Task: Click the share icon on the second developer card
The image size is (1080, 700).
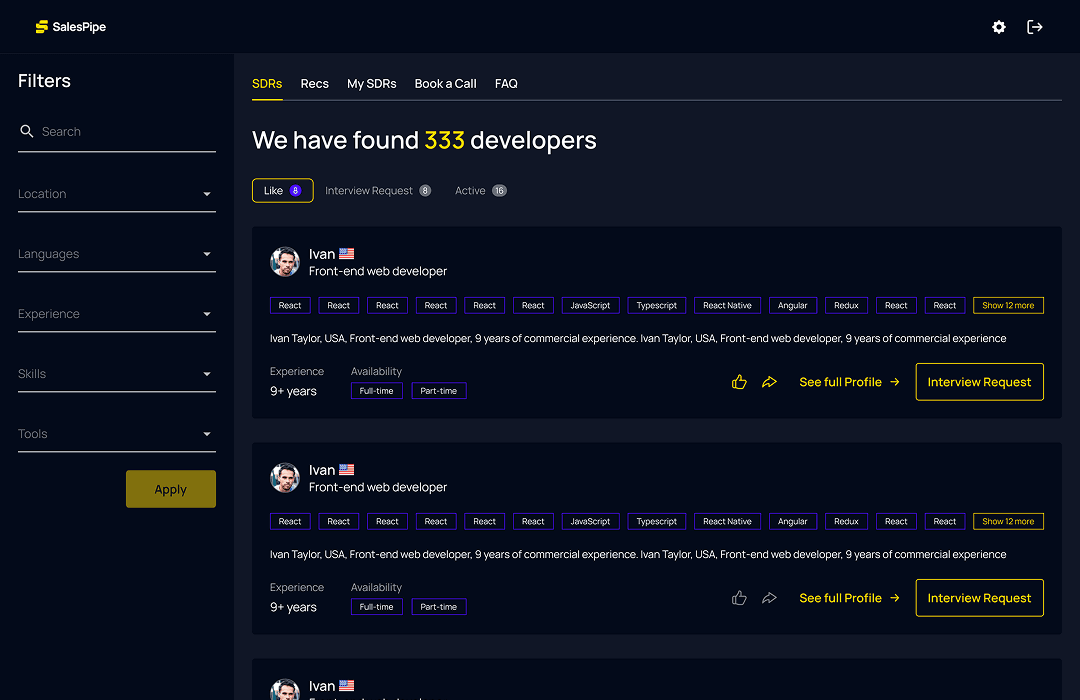Action: pyautogui.click(x=769, y=597)
